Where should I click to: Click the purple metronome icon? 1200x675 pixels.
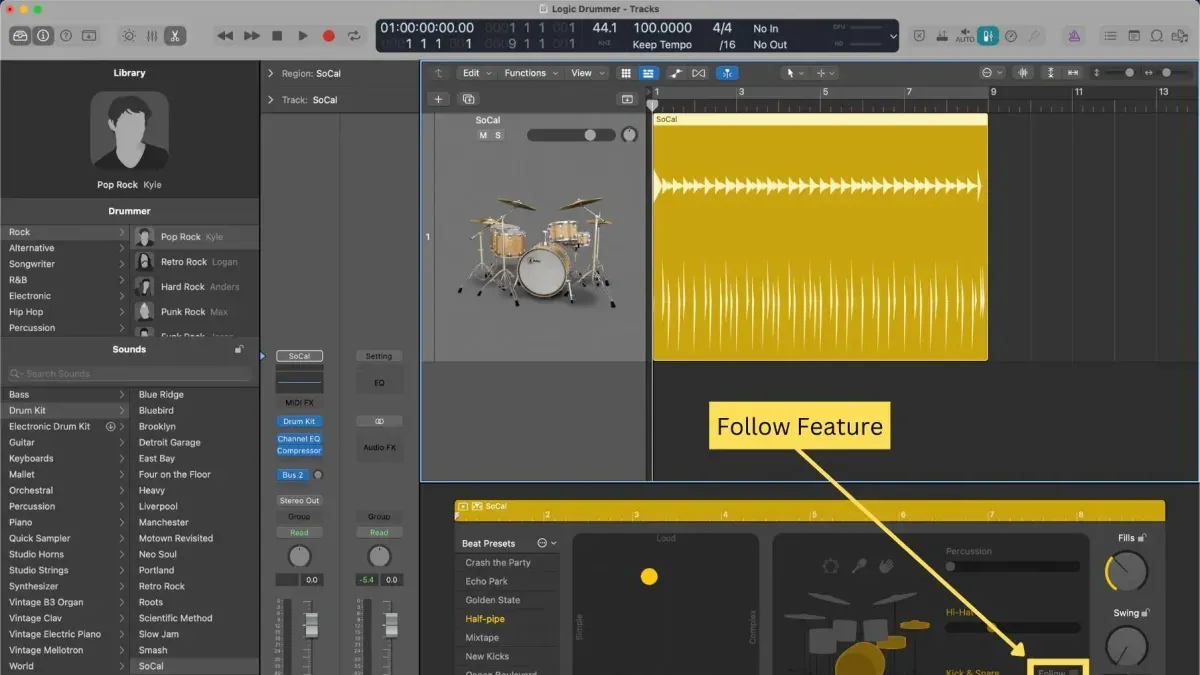(1074, 36)
